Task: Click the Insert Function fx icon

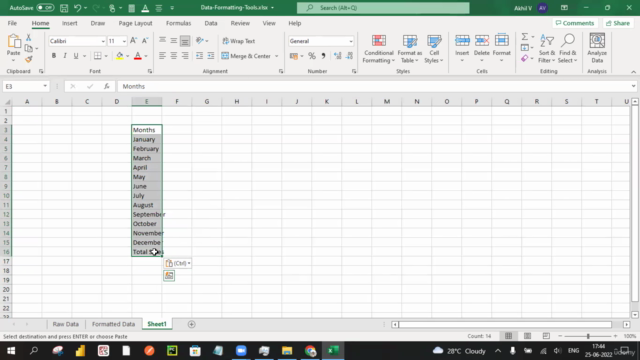Action: [107, 86]
